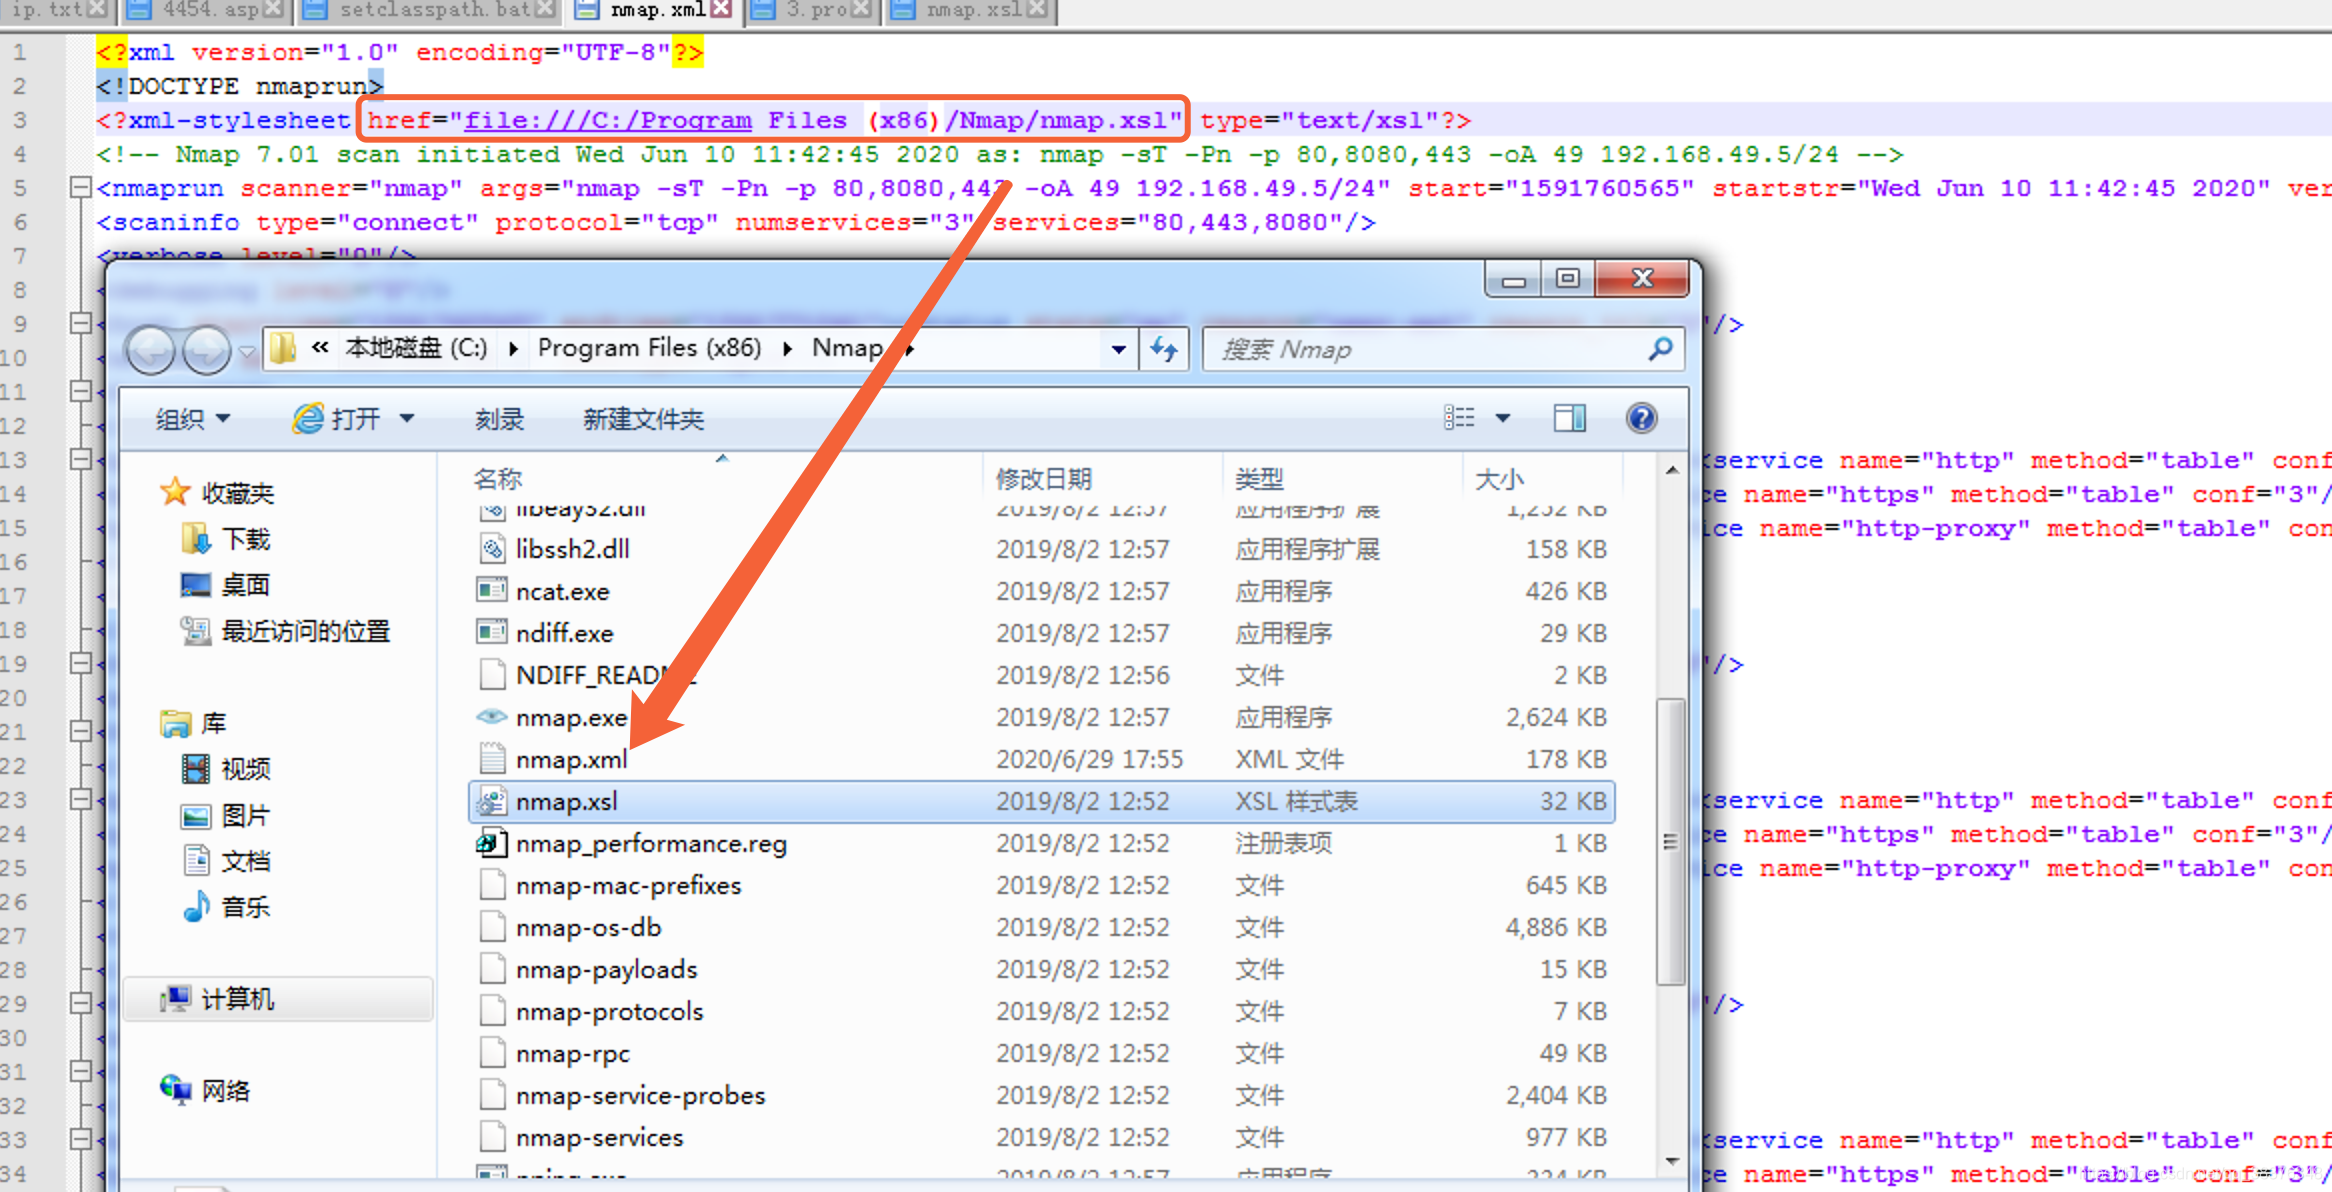Viewport: 2332px width, 1192px height.
Task: Click the refresh icon beside address bar
Action: click(1164, 349)
